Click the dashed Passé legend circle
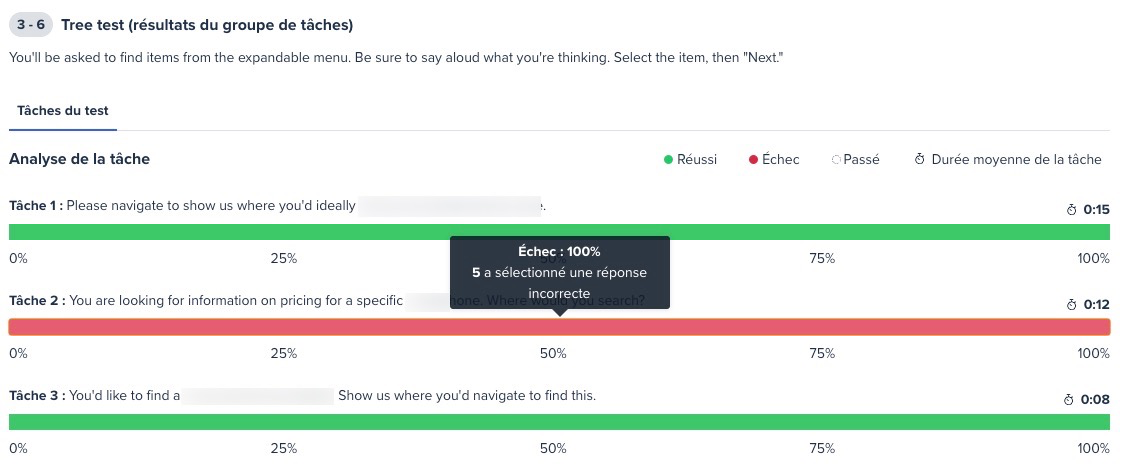1124x474 pixels. pyautogui.click(x=836, y=160)
